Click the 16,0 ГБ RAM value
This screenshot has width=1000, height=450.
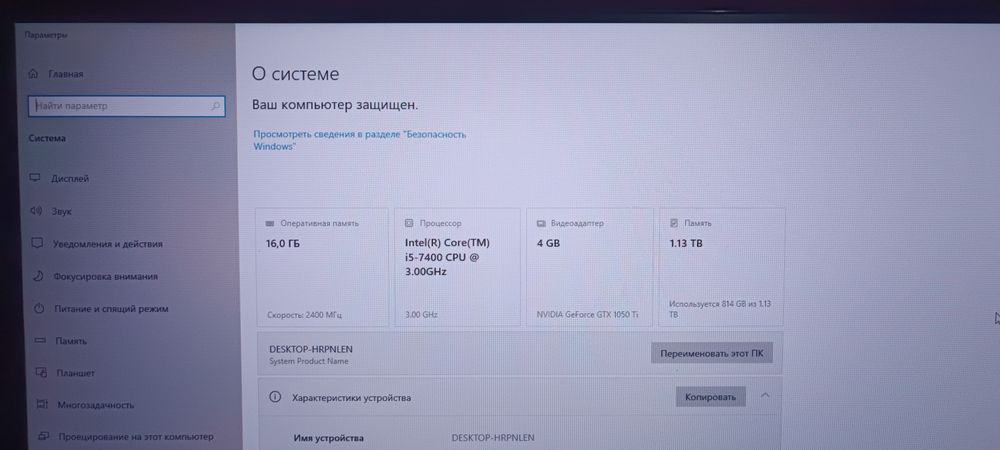[283, 243]
